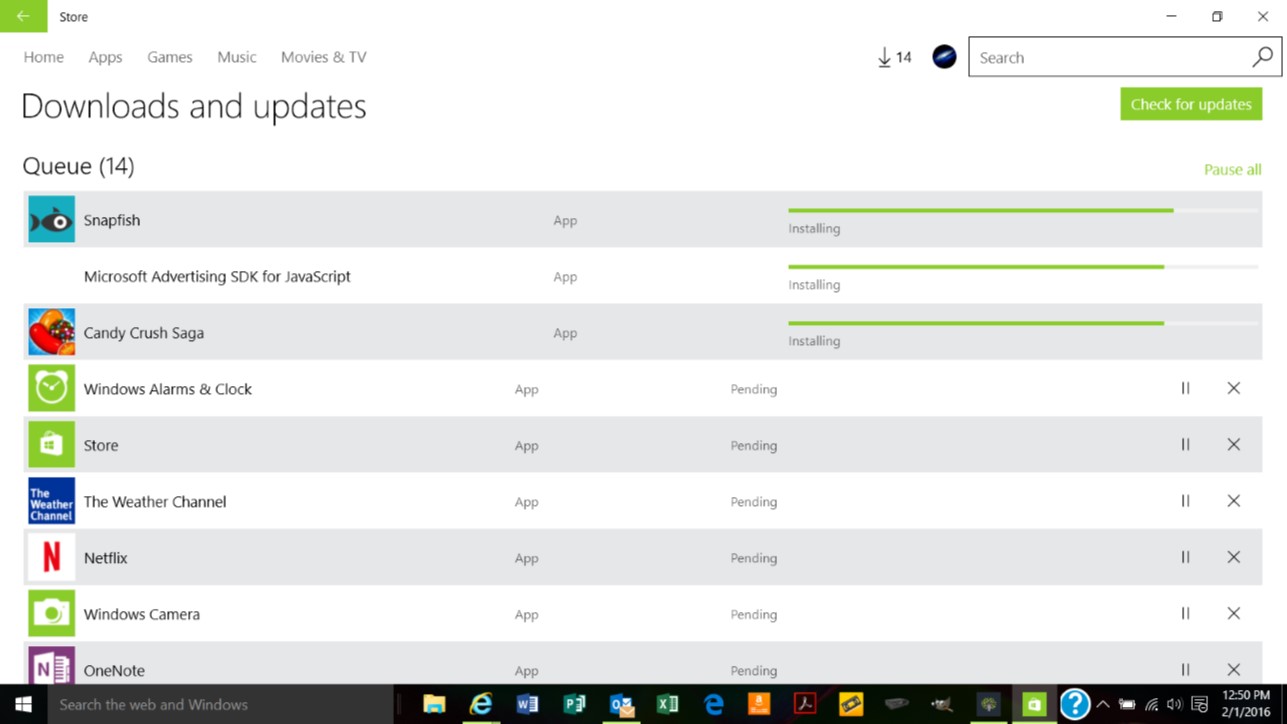Open the user account avatar
Screen dimensions: 1287x724
944,57
